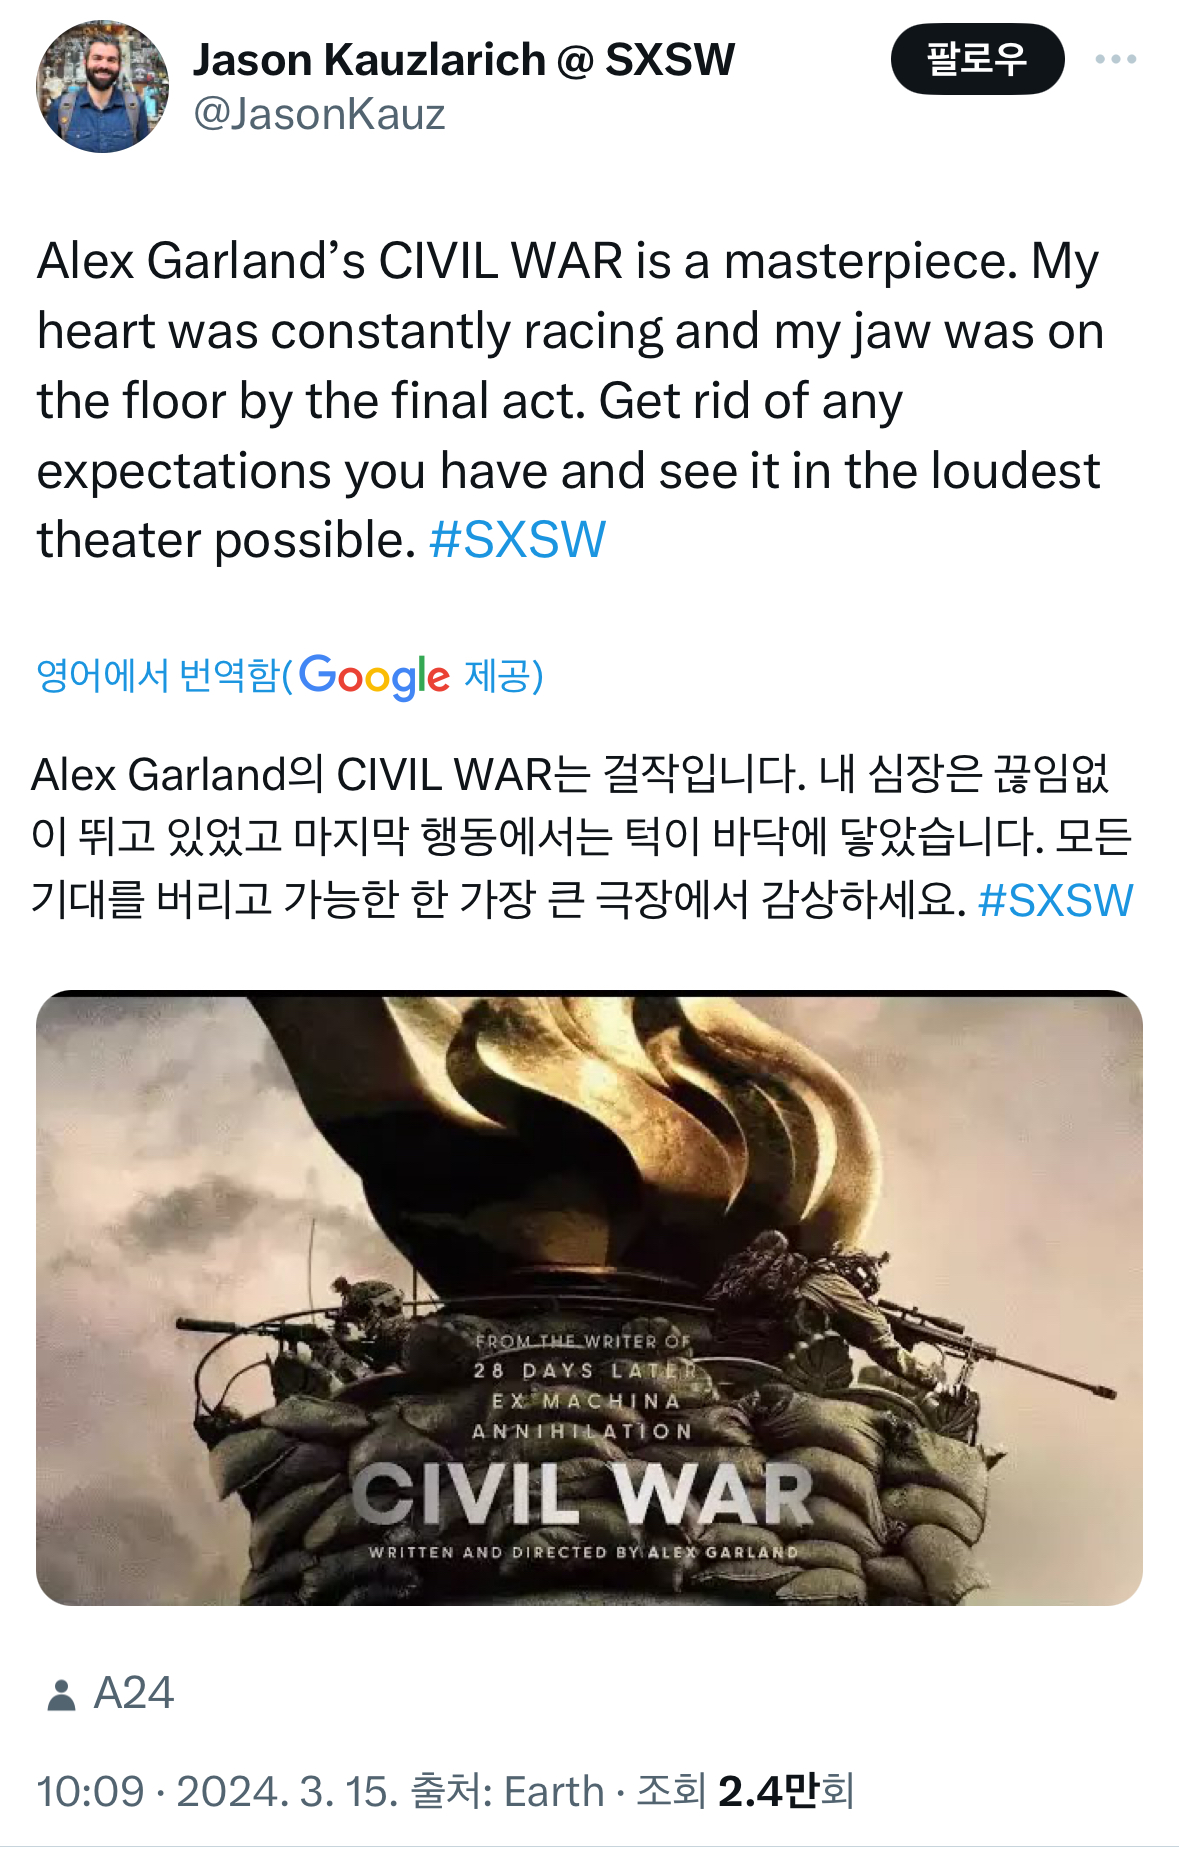Screen dimensions: 1179x1871
Task: Click the 10:09 timestamp
Action: [90, 1791]
